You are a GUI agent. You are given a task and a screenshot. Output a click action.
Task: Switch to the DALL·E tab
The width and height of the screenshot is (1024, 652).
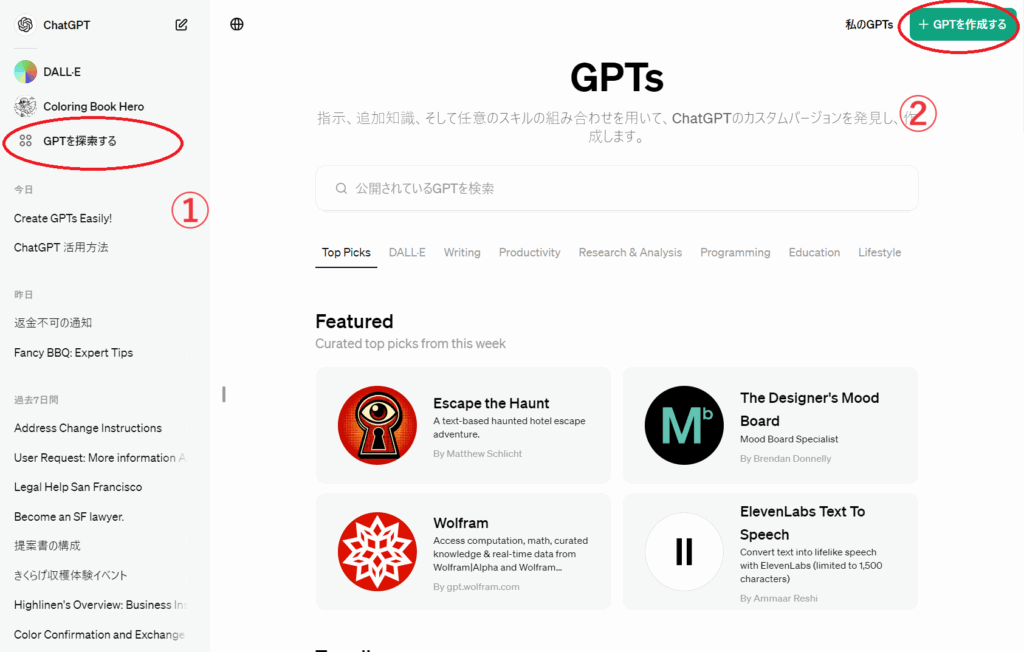click(407, 252)
